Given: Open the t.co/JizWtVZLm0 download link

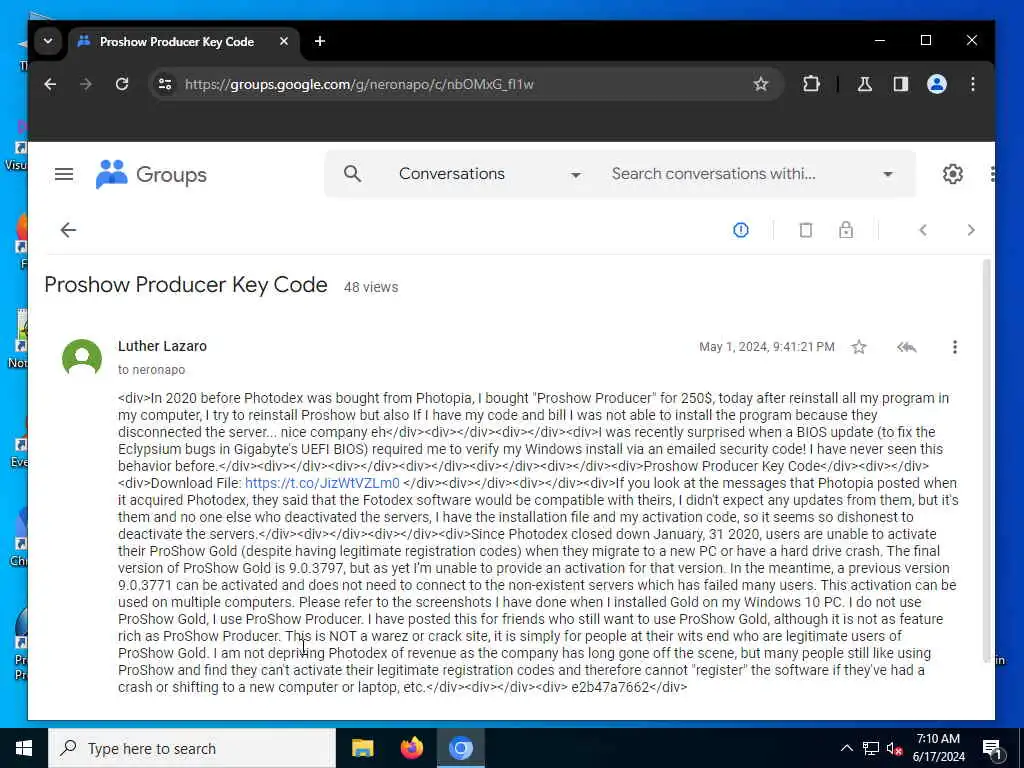Looking at the screenshot, I should (322, 483).
